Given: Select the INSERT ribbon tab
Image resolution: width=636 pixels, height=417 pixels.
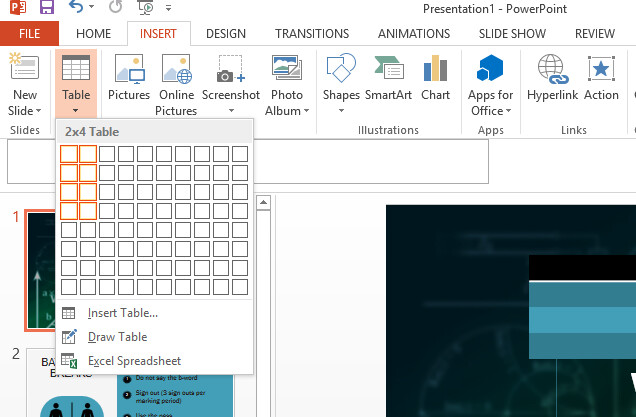Looking at the screenshot, I should point(158,34).
